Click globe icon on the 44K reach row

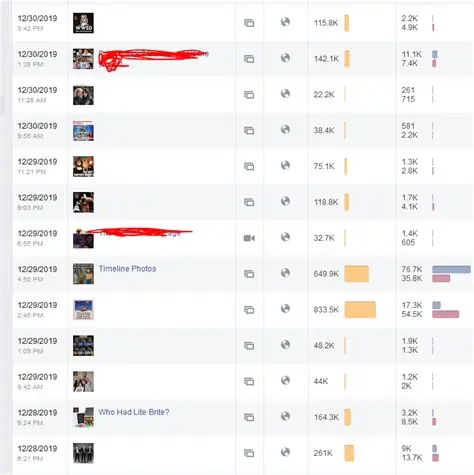pyautogui.click(x=285, y=381)
